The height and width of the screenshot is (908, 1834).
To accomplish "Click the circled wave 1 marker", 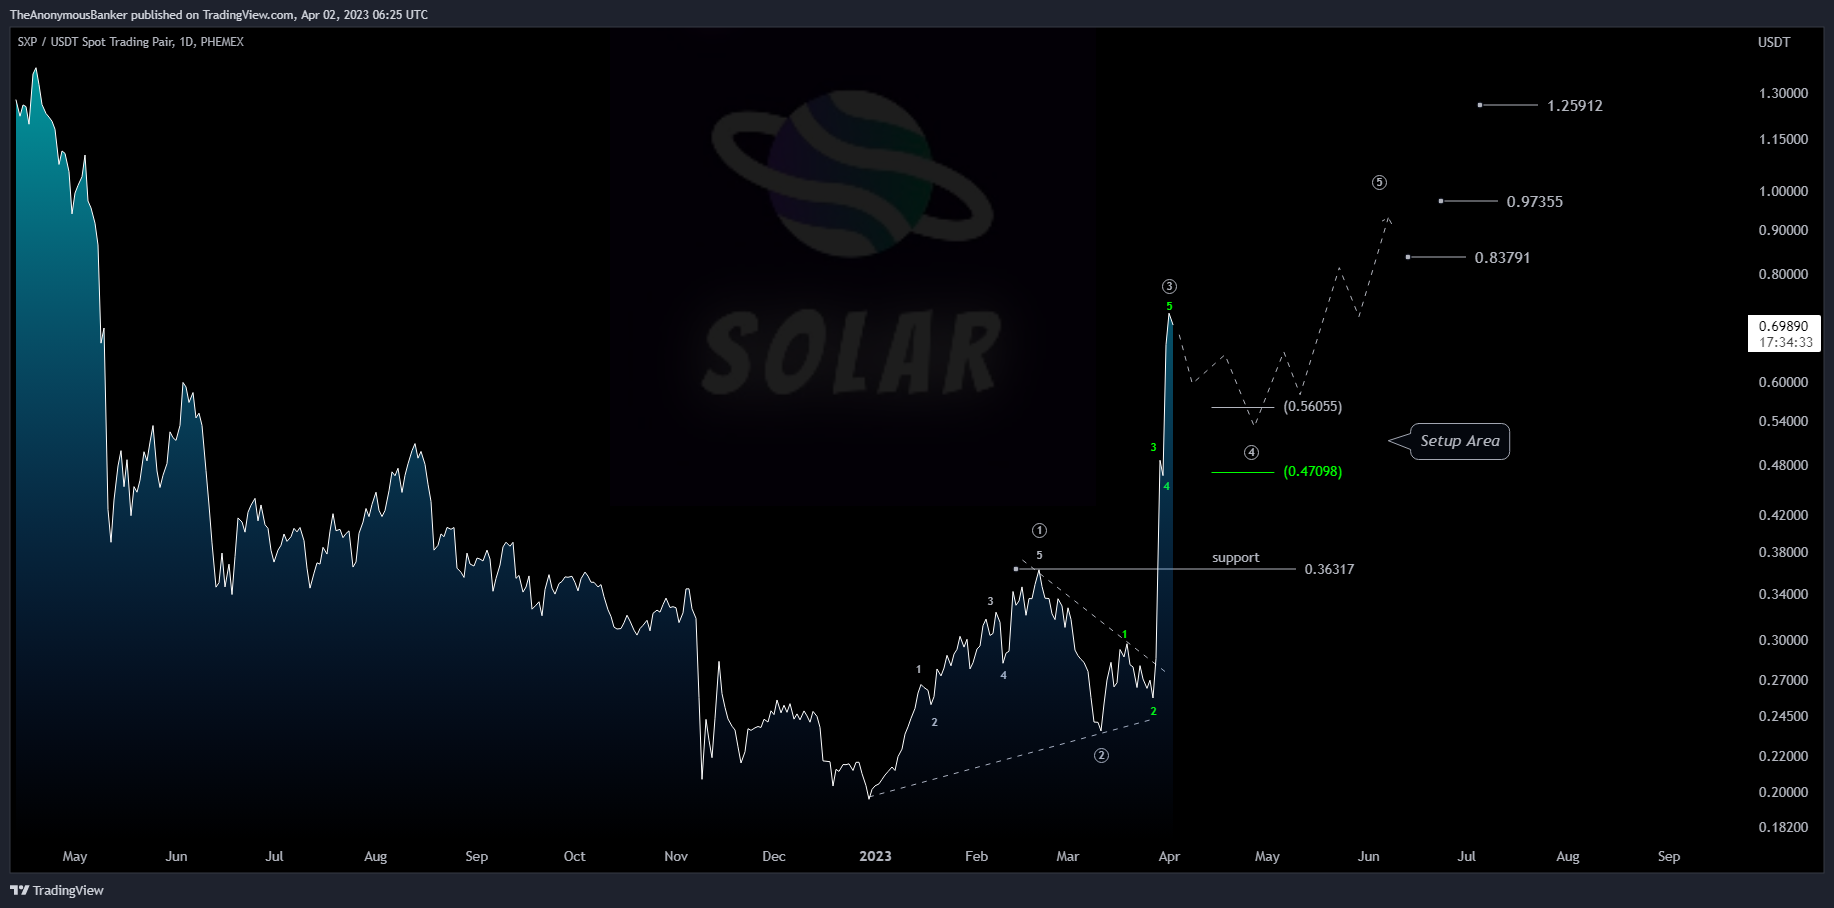I will pos(1039,530).
